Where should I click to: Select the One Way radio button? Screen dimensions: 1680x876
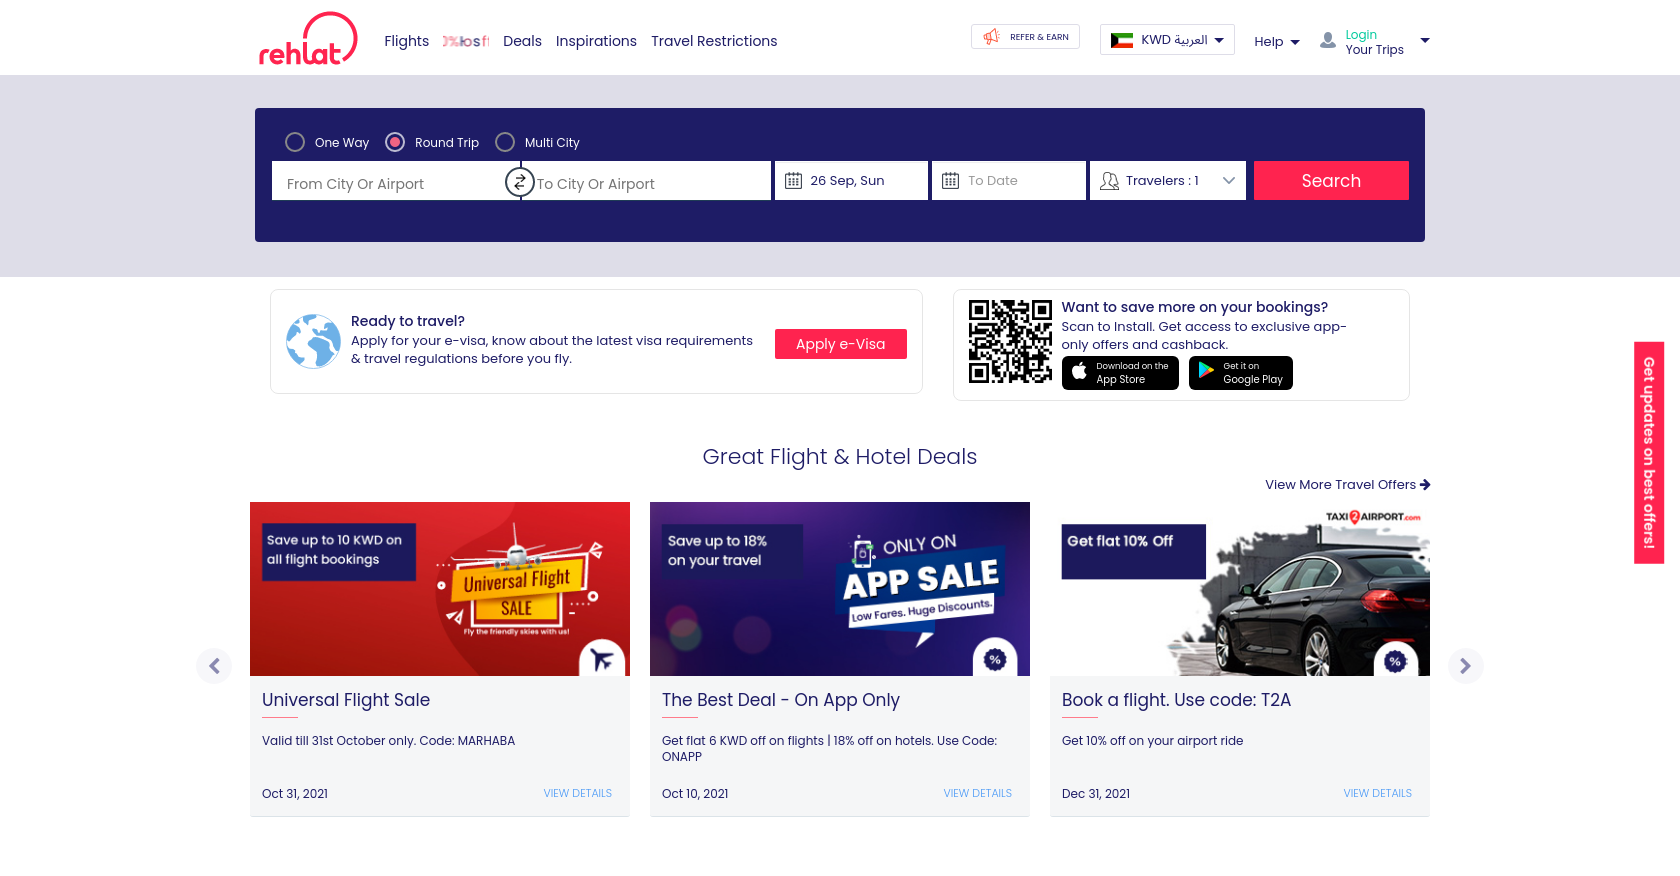click(295, 142)
